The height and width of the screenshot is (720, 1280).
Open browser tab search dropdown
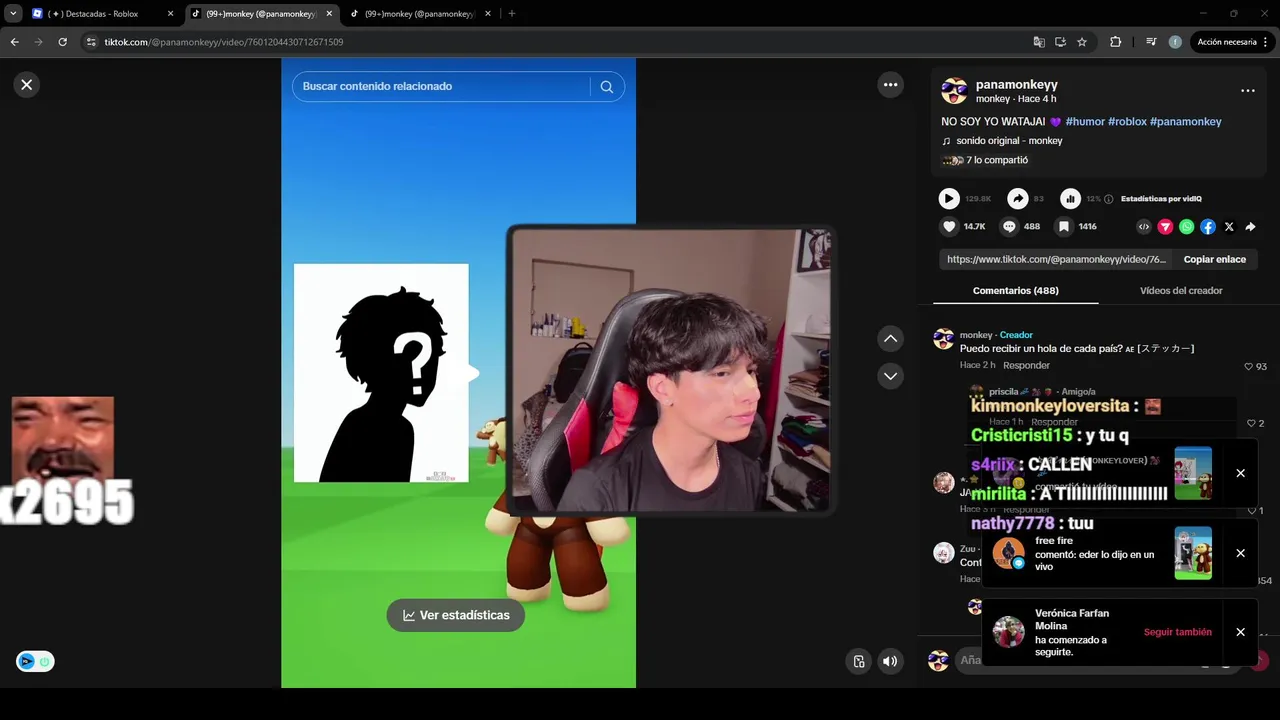tap(12, 14)
